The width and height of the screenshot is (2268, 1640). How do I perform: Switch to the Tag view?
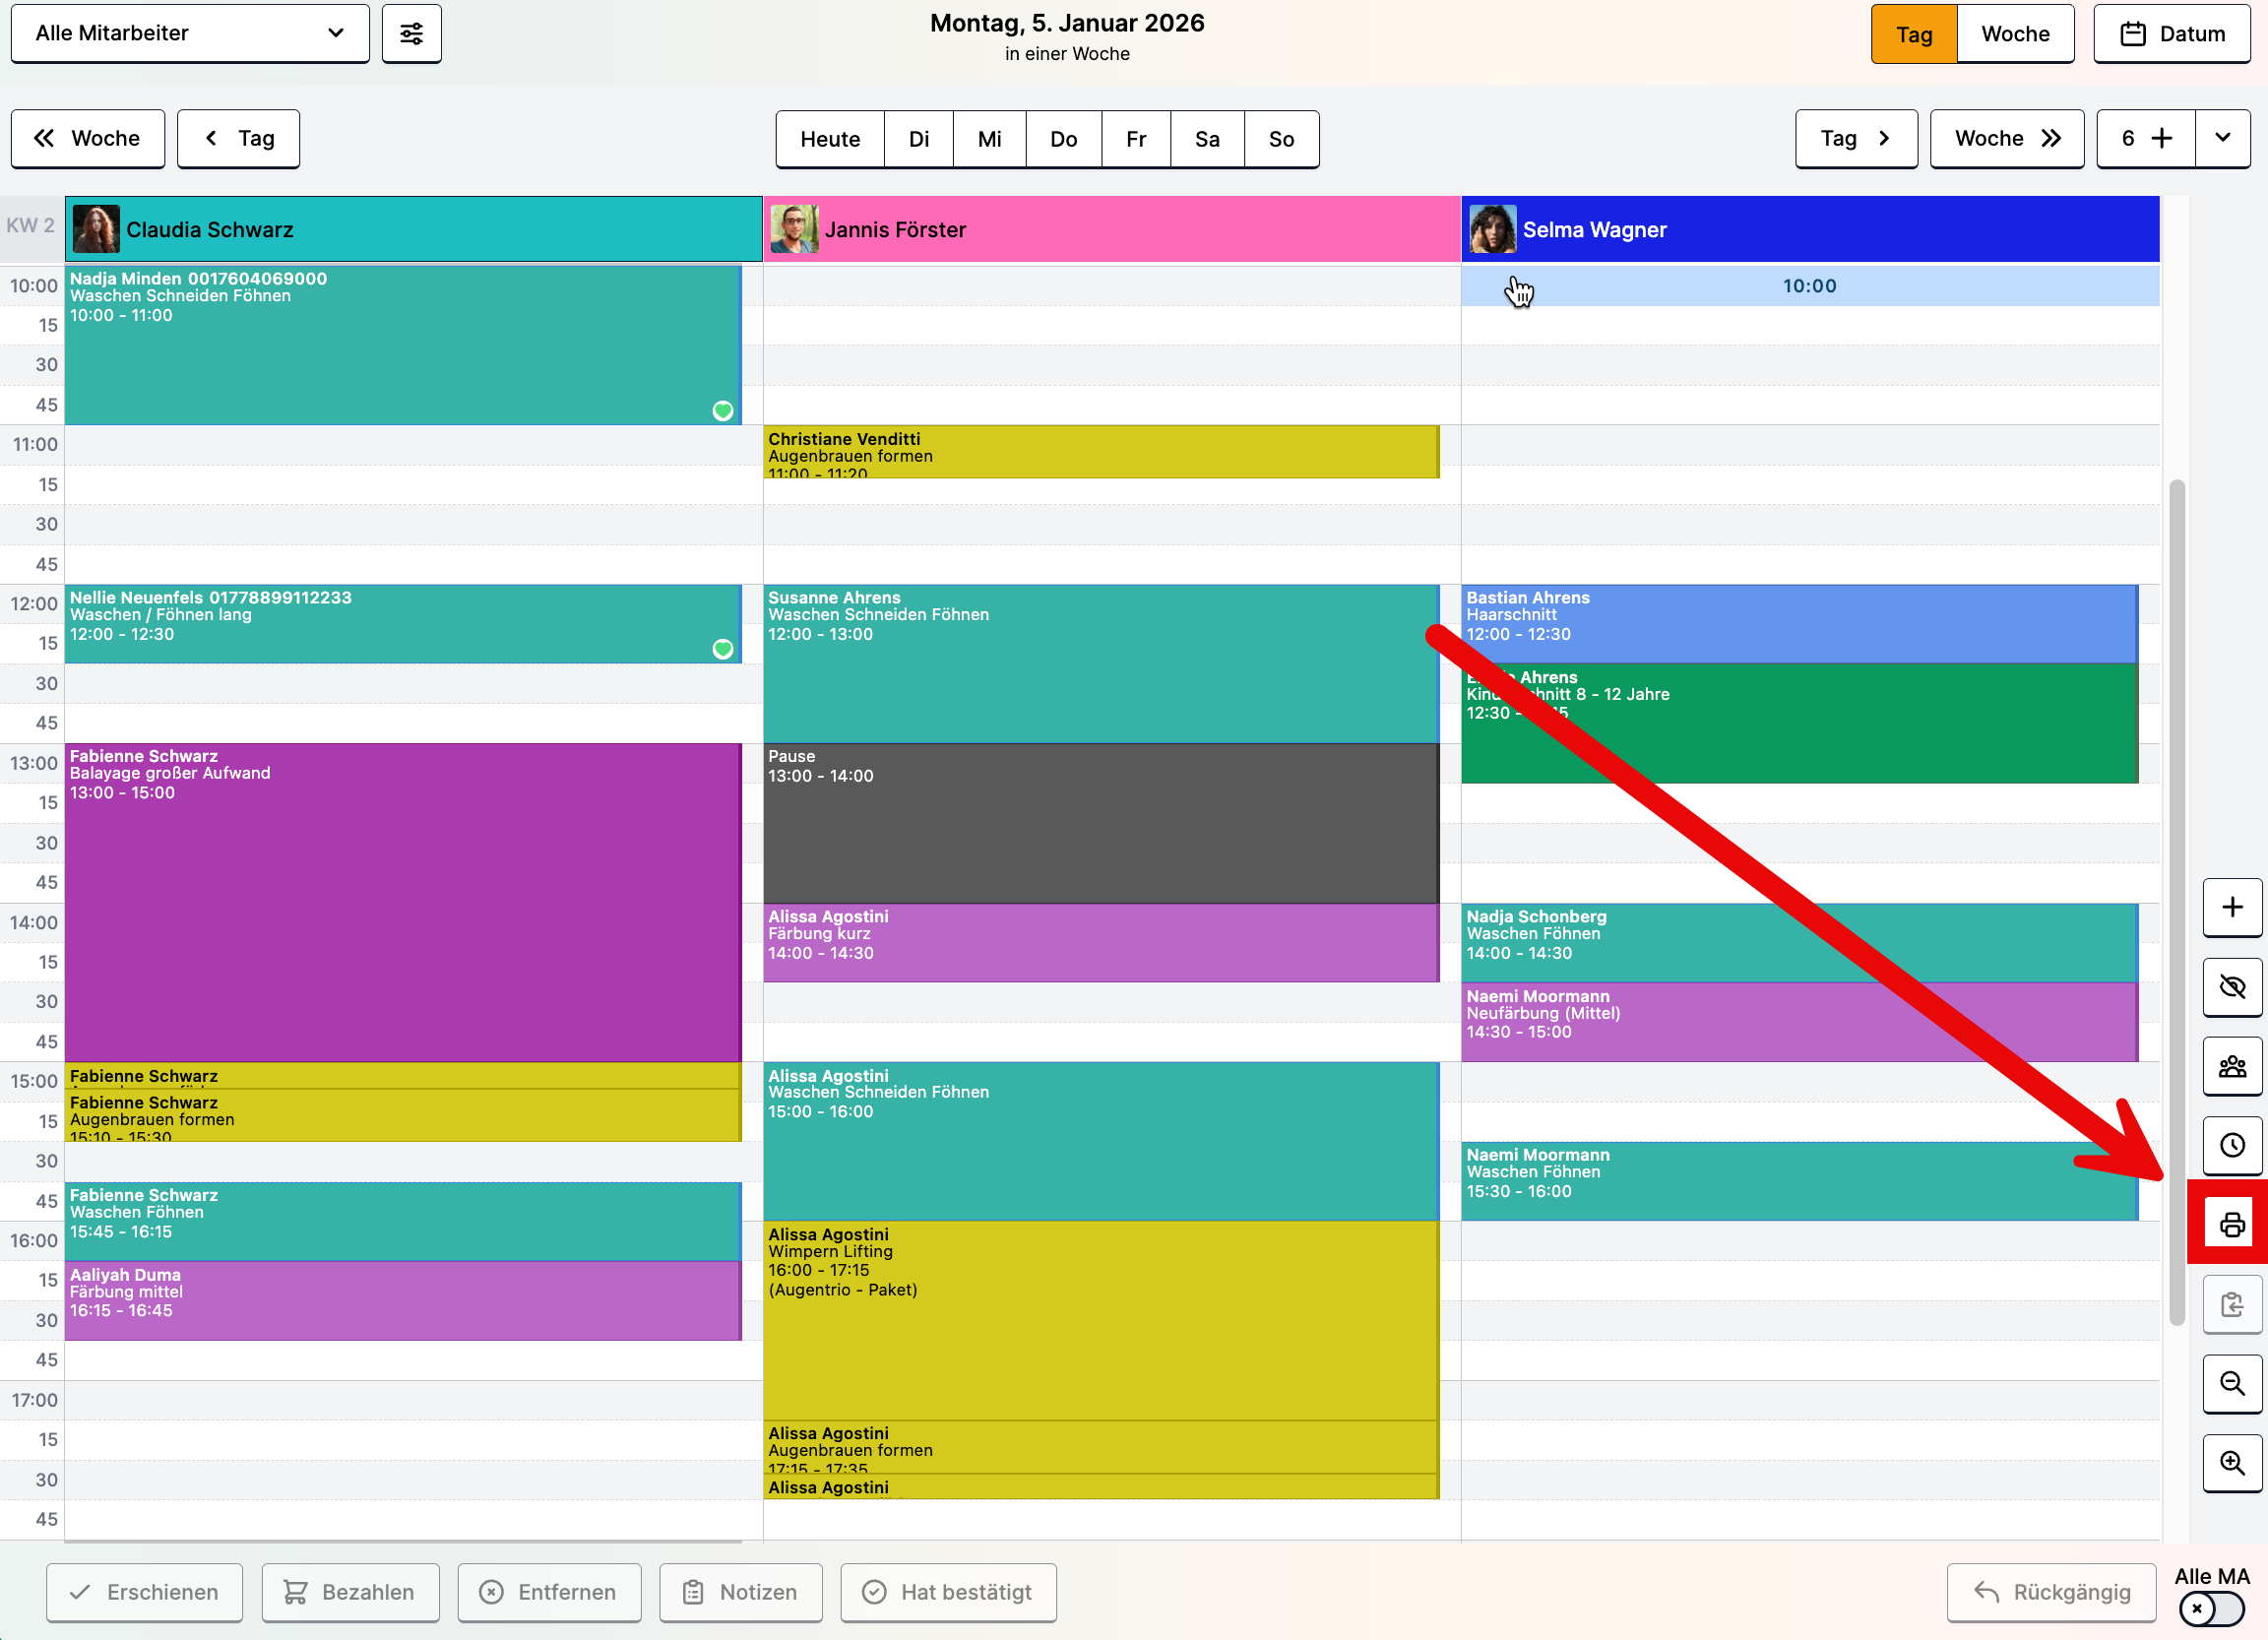click(x=1912, y=34)
